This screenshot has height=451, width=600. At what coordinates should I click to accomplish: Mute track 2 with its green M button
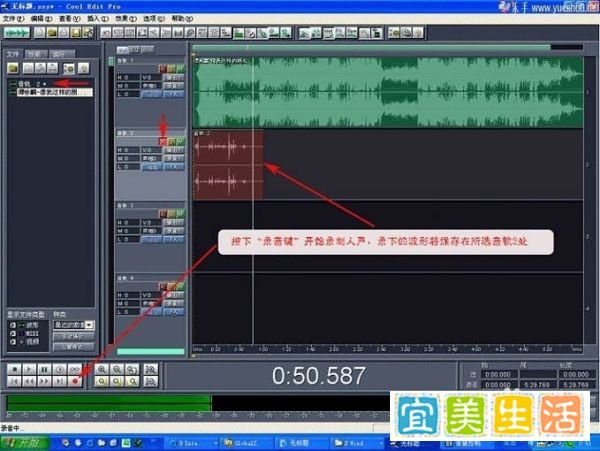180,142
